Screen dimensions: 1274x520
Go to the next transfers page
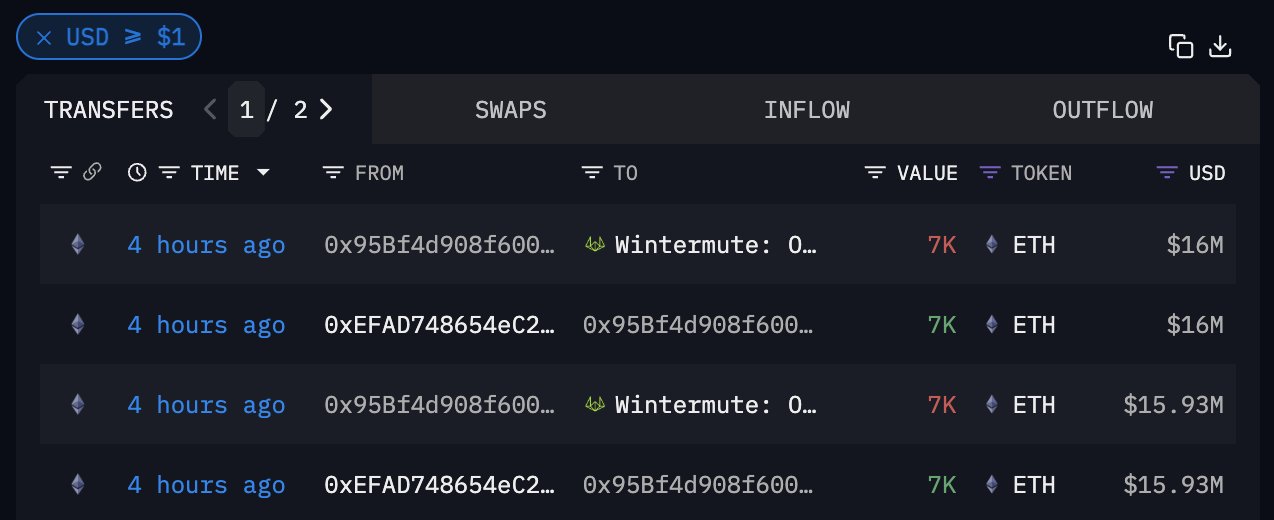(x=326, y=110)
